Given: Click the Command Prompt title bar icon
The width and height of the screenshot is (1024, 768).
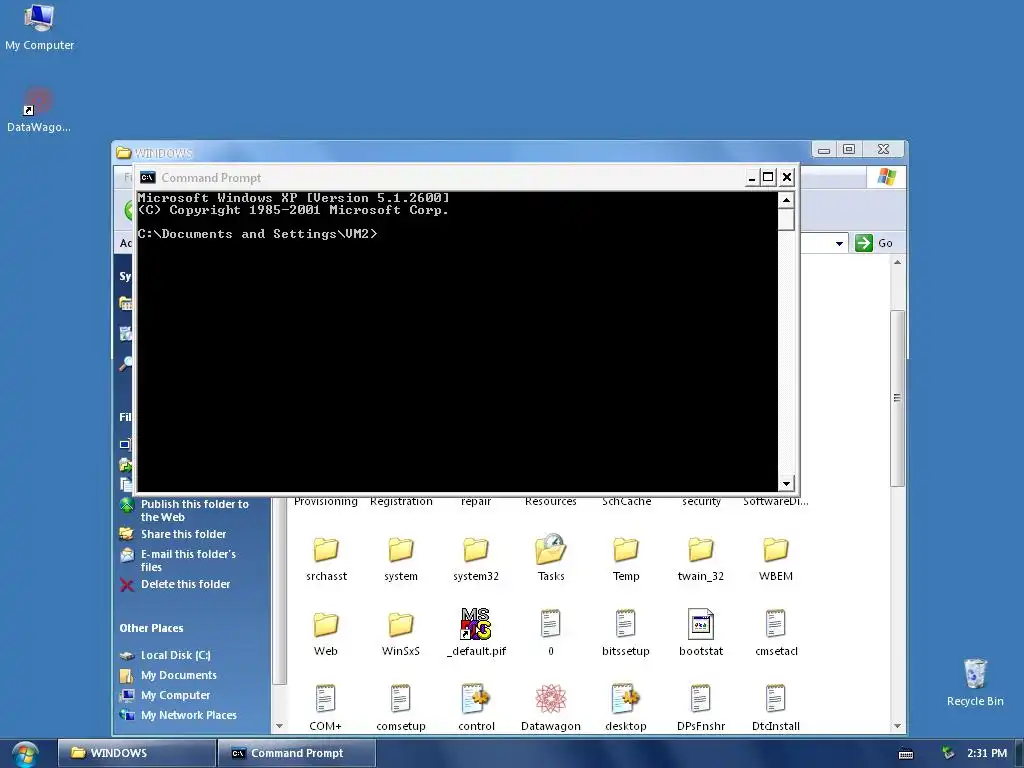Looking at the screenshot, I should [x=148, y=178].
